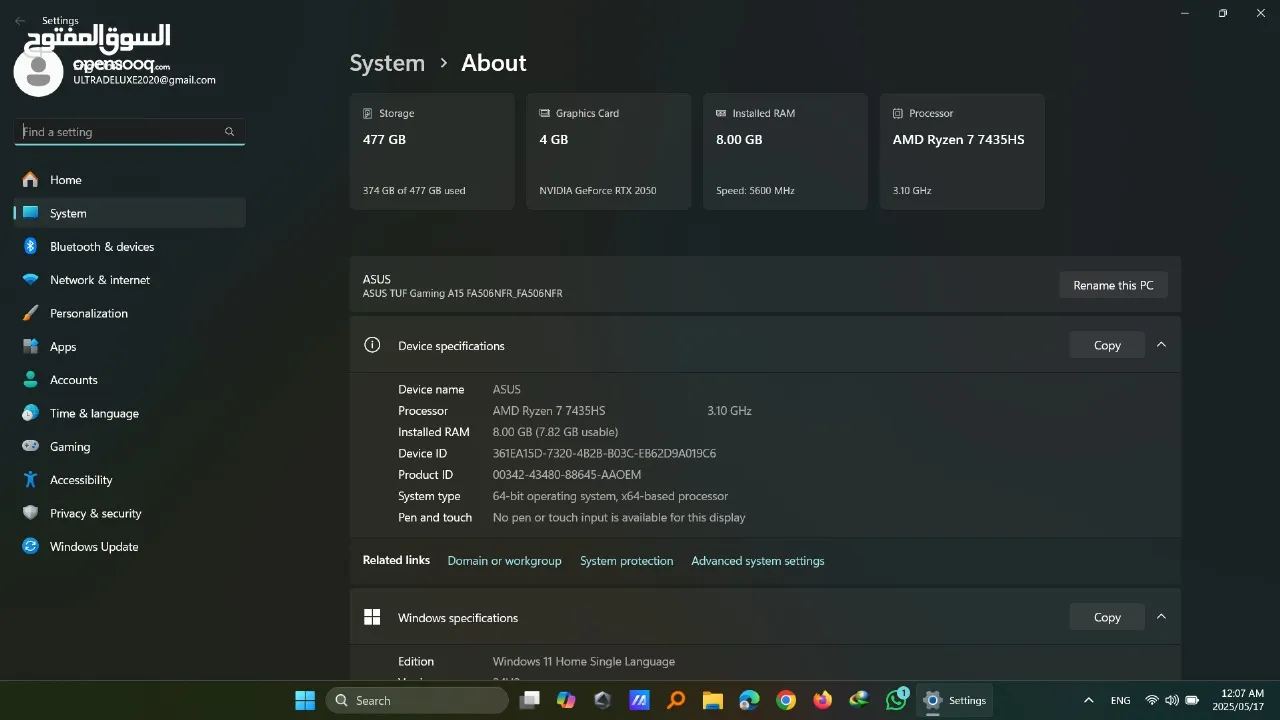Viewport: 1280px width, 720px height.
Task: Click the volume icon in system tray
Action: coord(1172,700)
